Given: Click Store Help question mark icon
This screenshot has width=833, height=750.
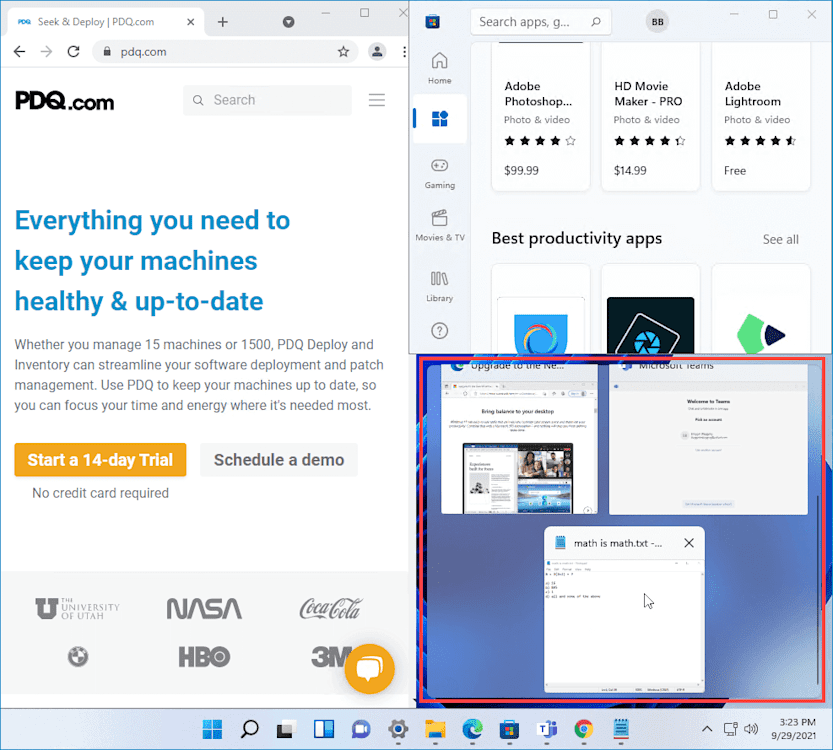Looking at the screenshot, I should (439, 331).
